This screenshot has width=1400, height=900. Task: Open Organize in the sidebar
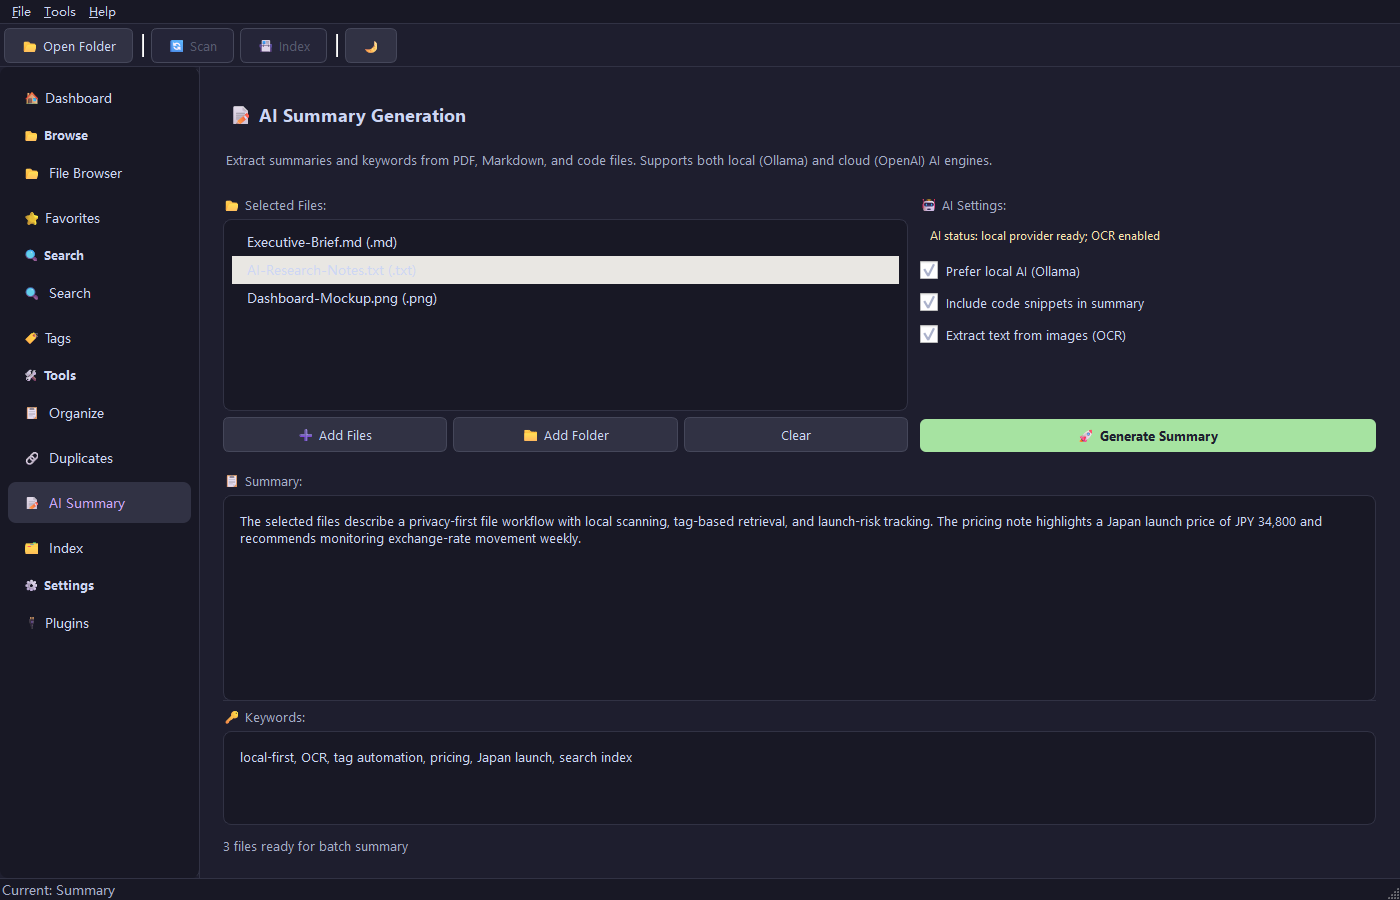99,413
